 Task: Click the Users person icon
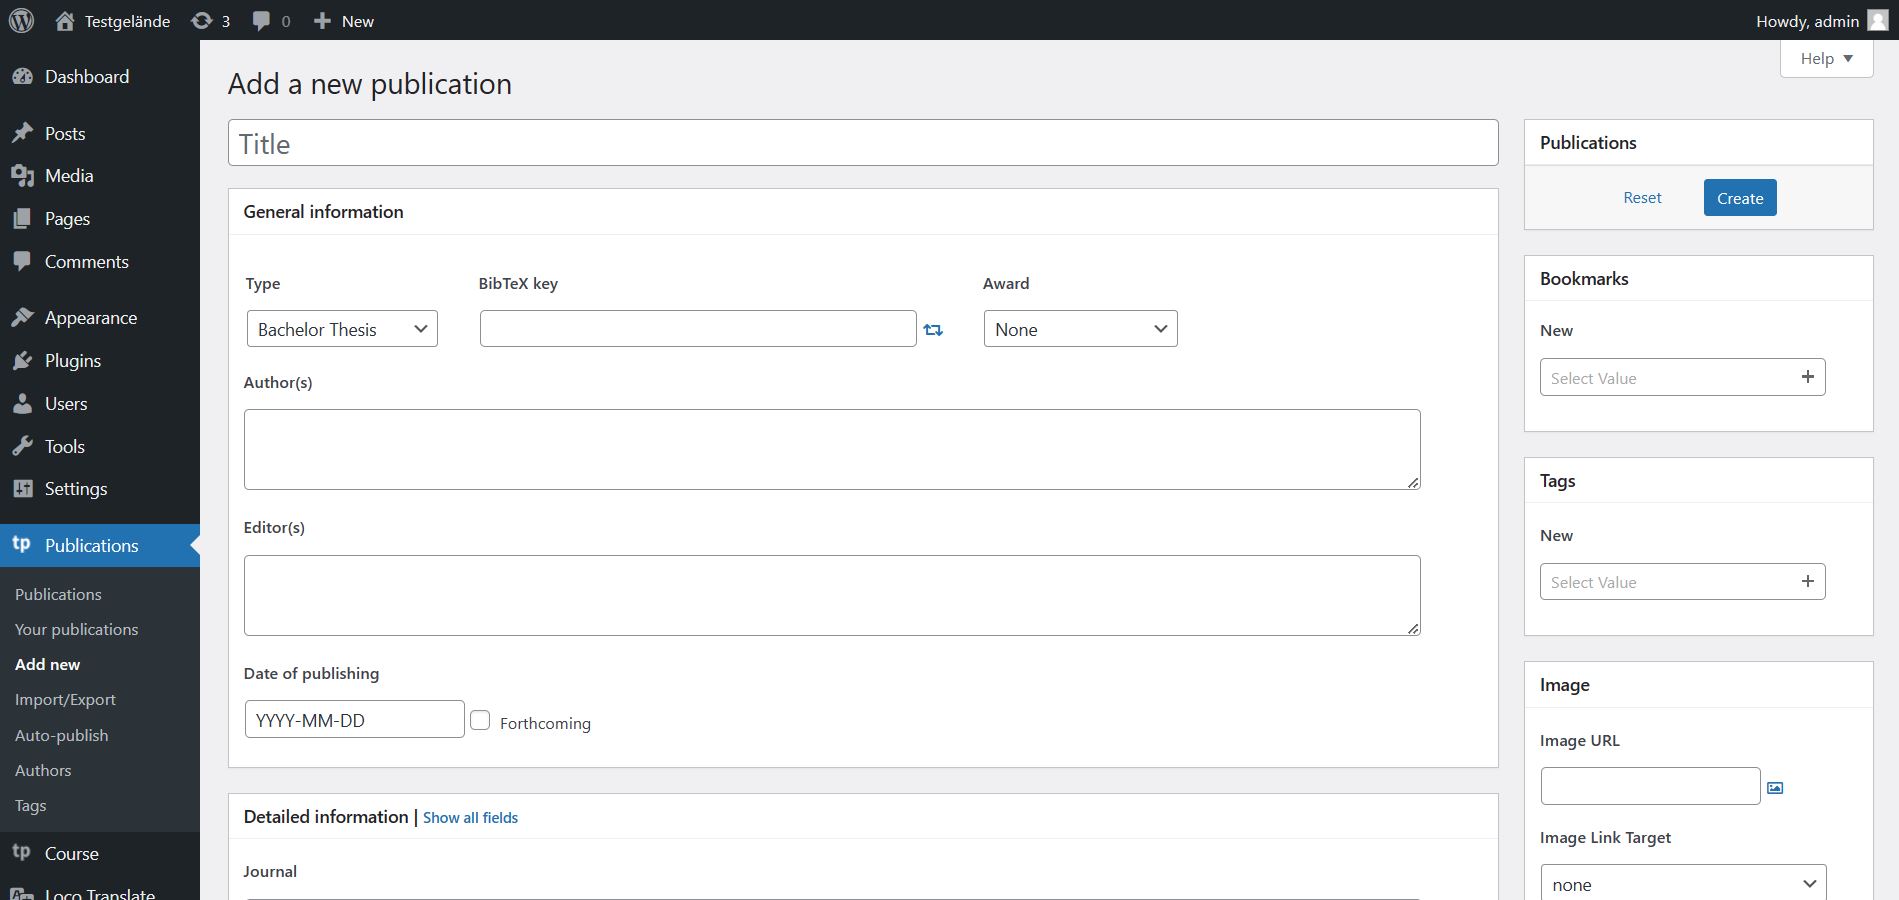22,404
